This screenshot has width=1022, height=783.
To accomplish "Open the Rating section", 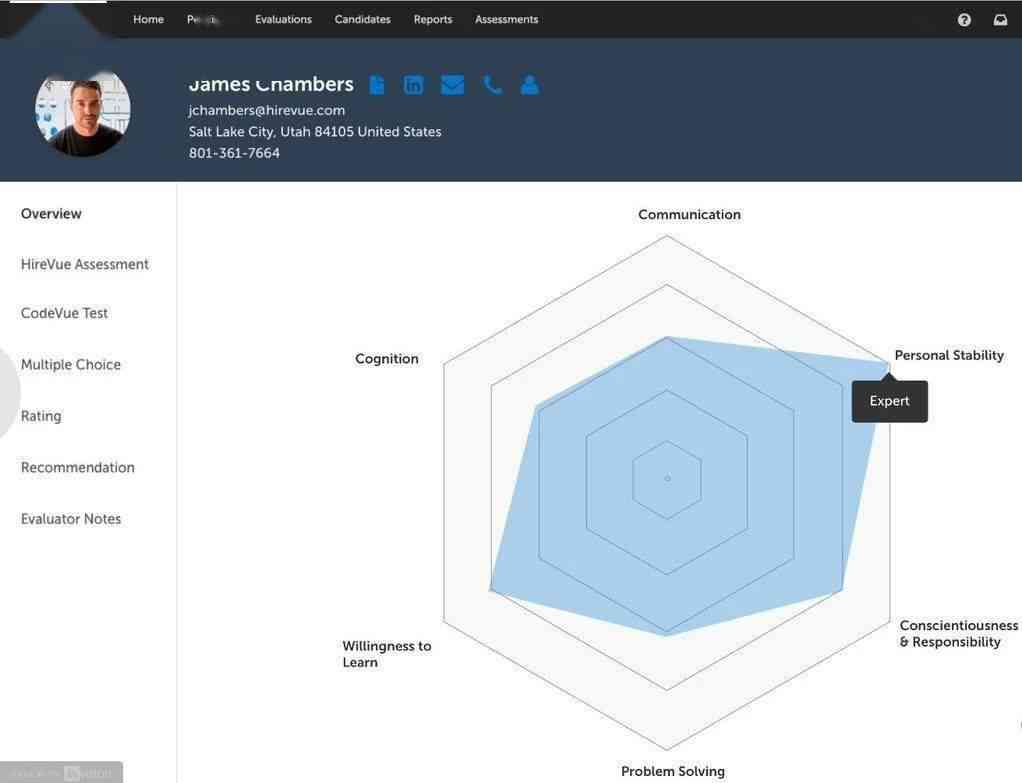I will pyautogui.click(x=41, y=416).
